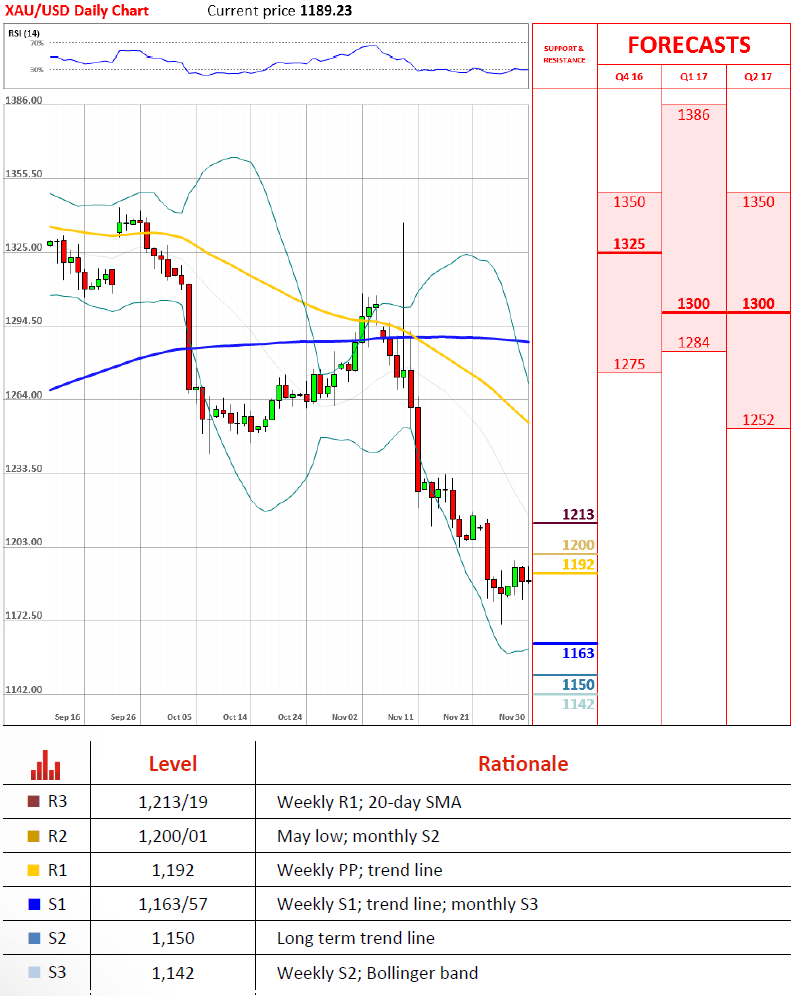The image size is (799, 996).
Task: Click the Sep 16 date axis label
Action: pos(67,717)
